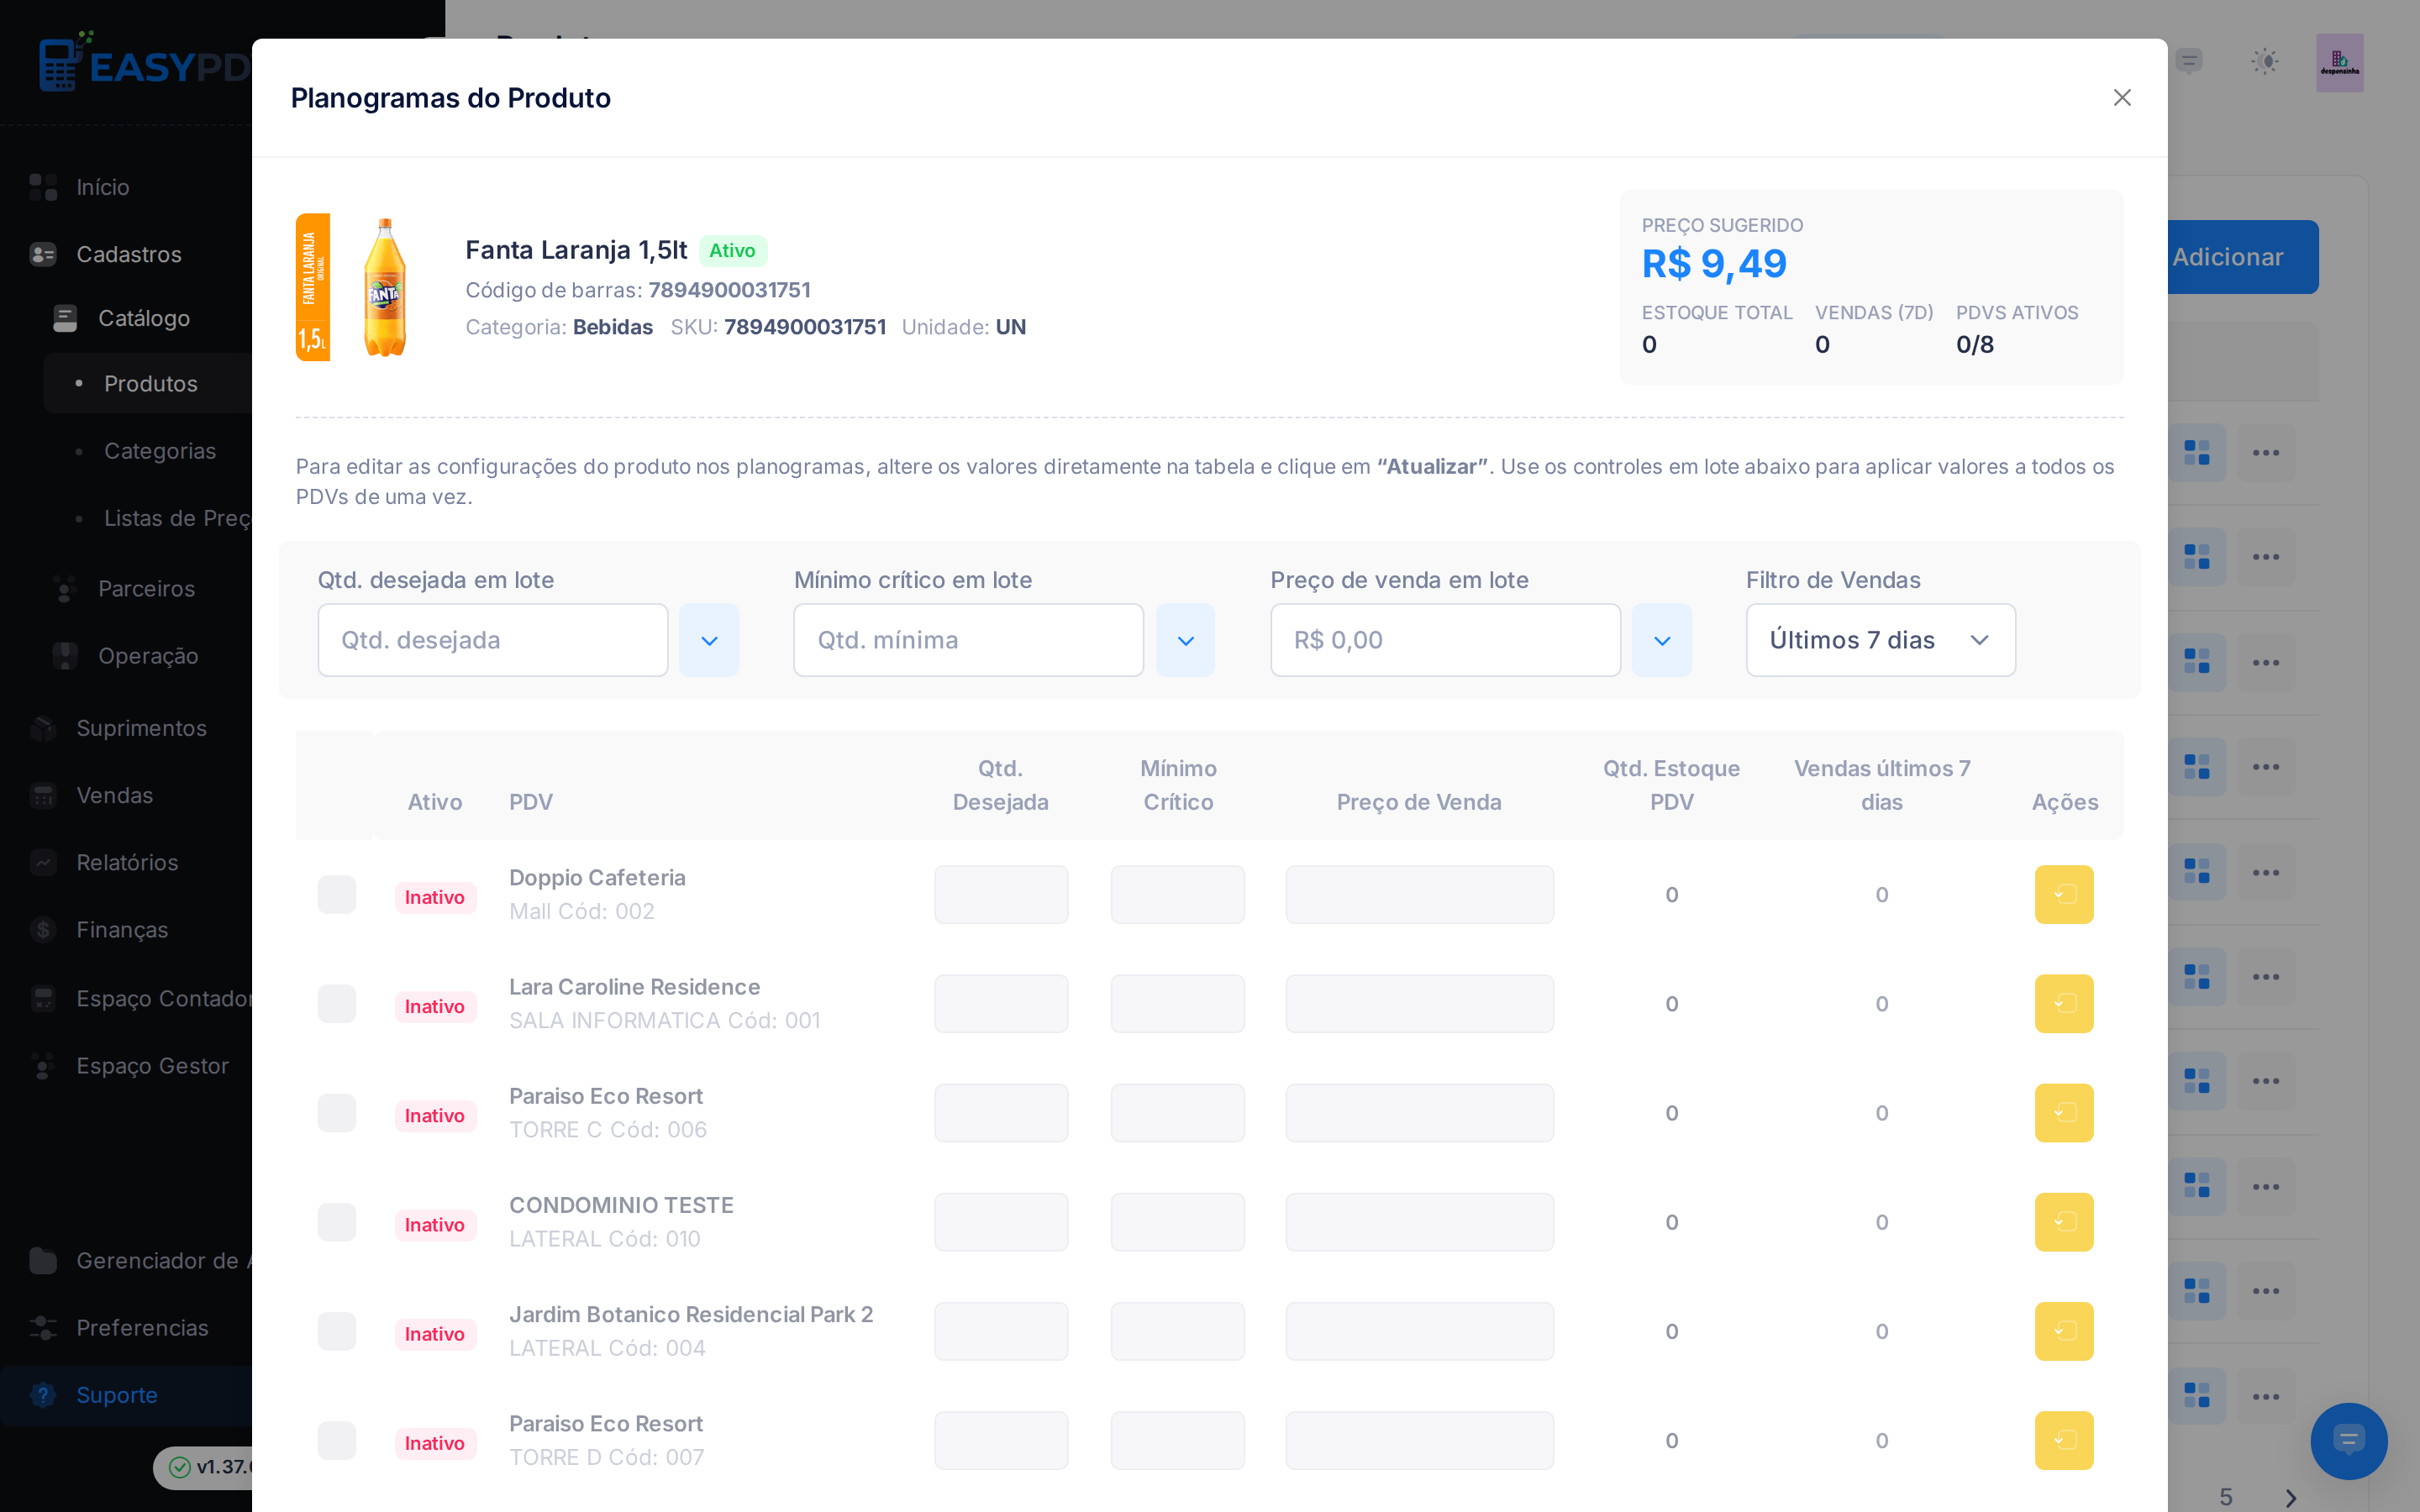The width and height of the screenshot is (2420, 1512).
Task: Click the Preferencias sliders icon in the sidebar
Action: click(x=43, y=1328)
